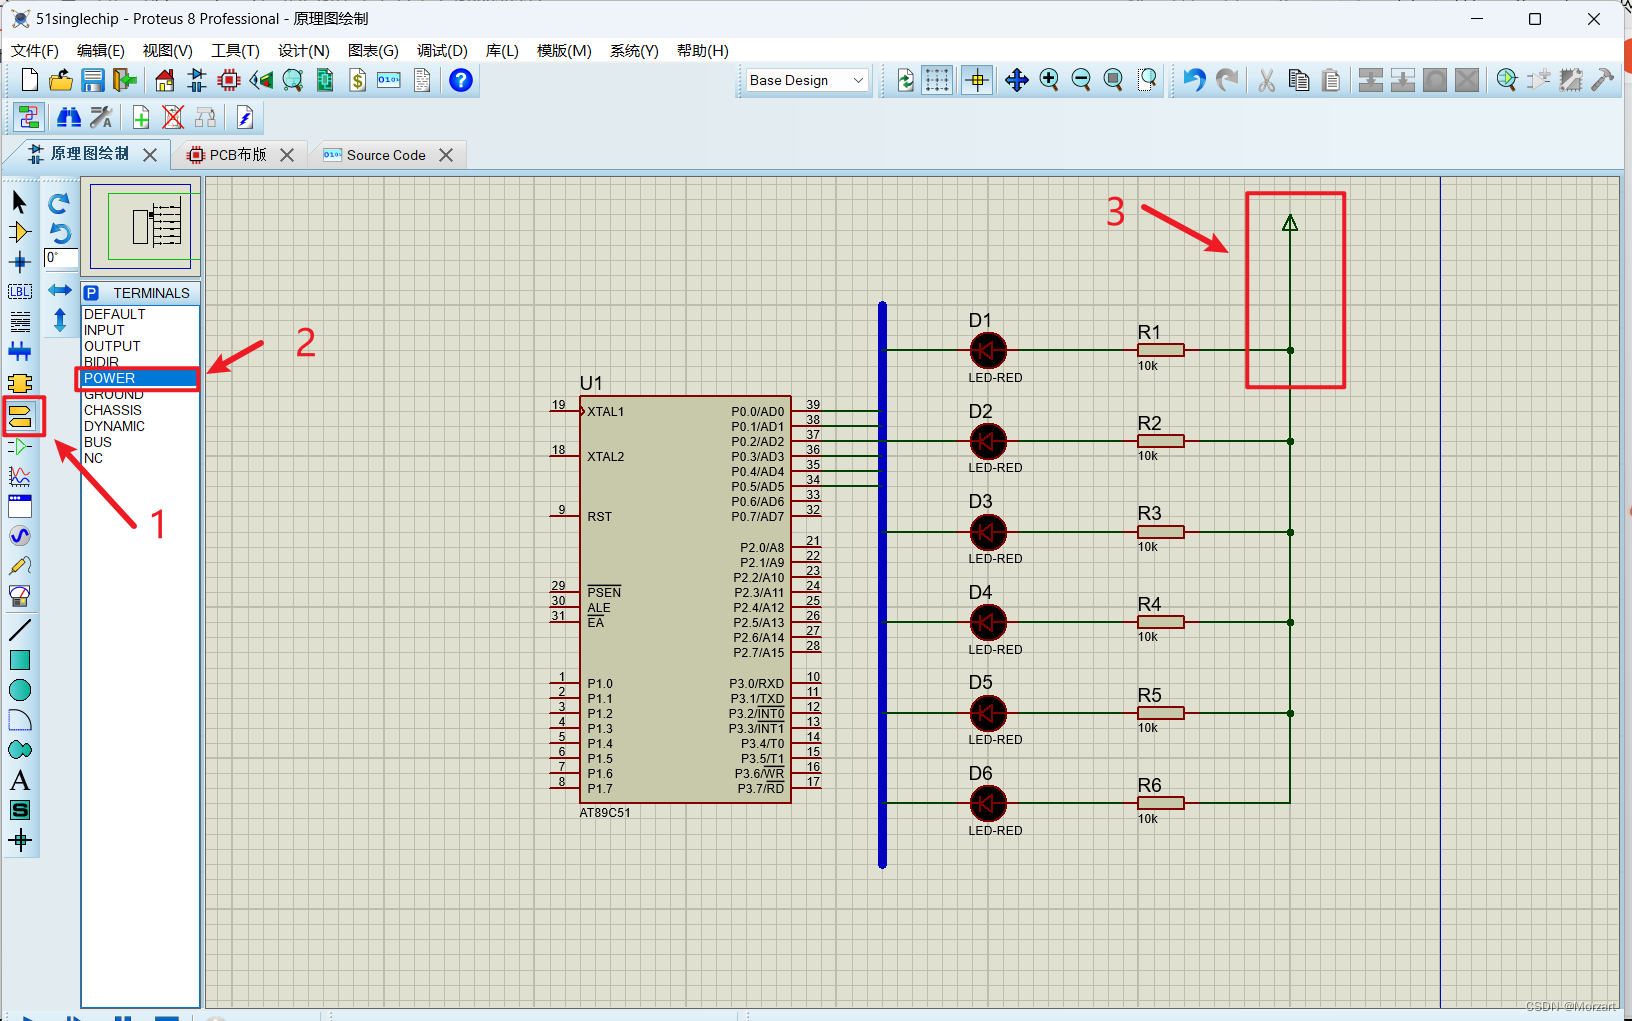Select the Terminals mode icon in left toolbar
This screenshot has height=1021, width=1632.
coord(20,415)
